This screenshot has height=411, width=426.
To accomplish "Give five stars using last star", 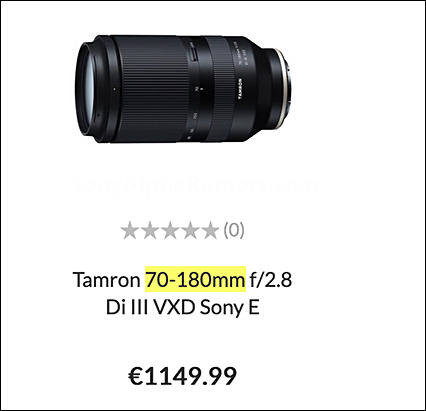I will point(210,230).
